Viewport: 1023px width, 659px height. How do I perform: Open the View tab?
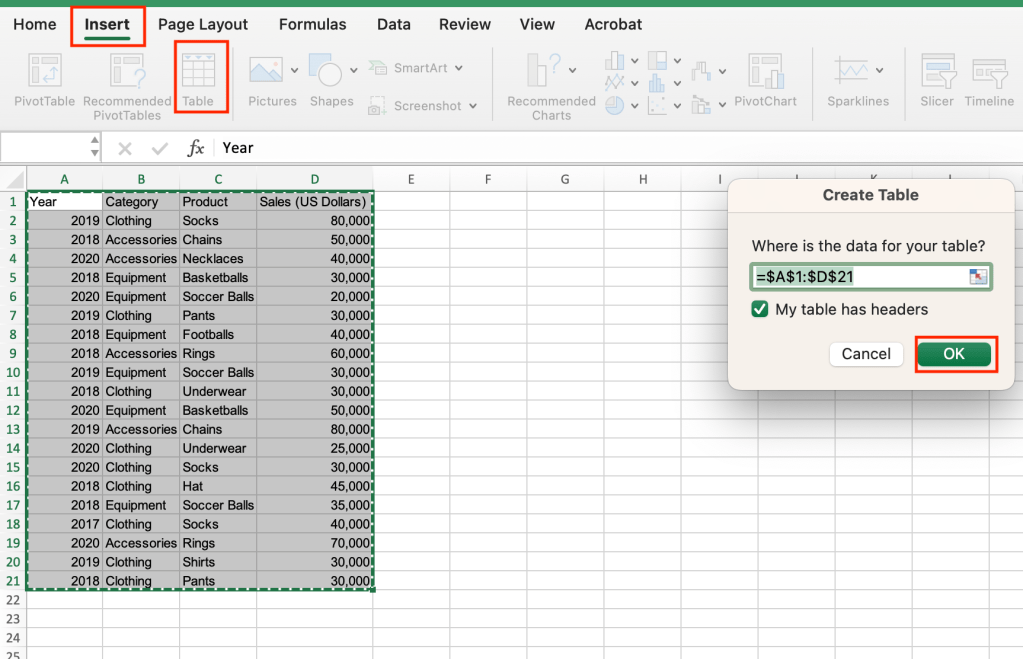pos(537,24)
